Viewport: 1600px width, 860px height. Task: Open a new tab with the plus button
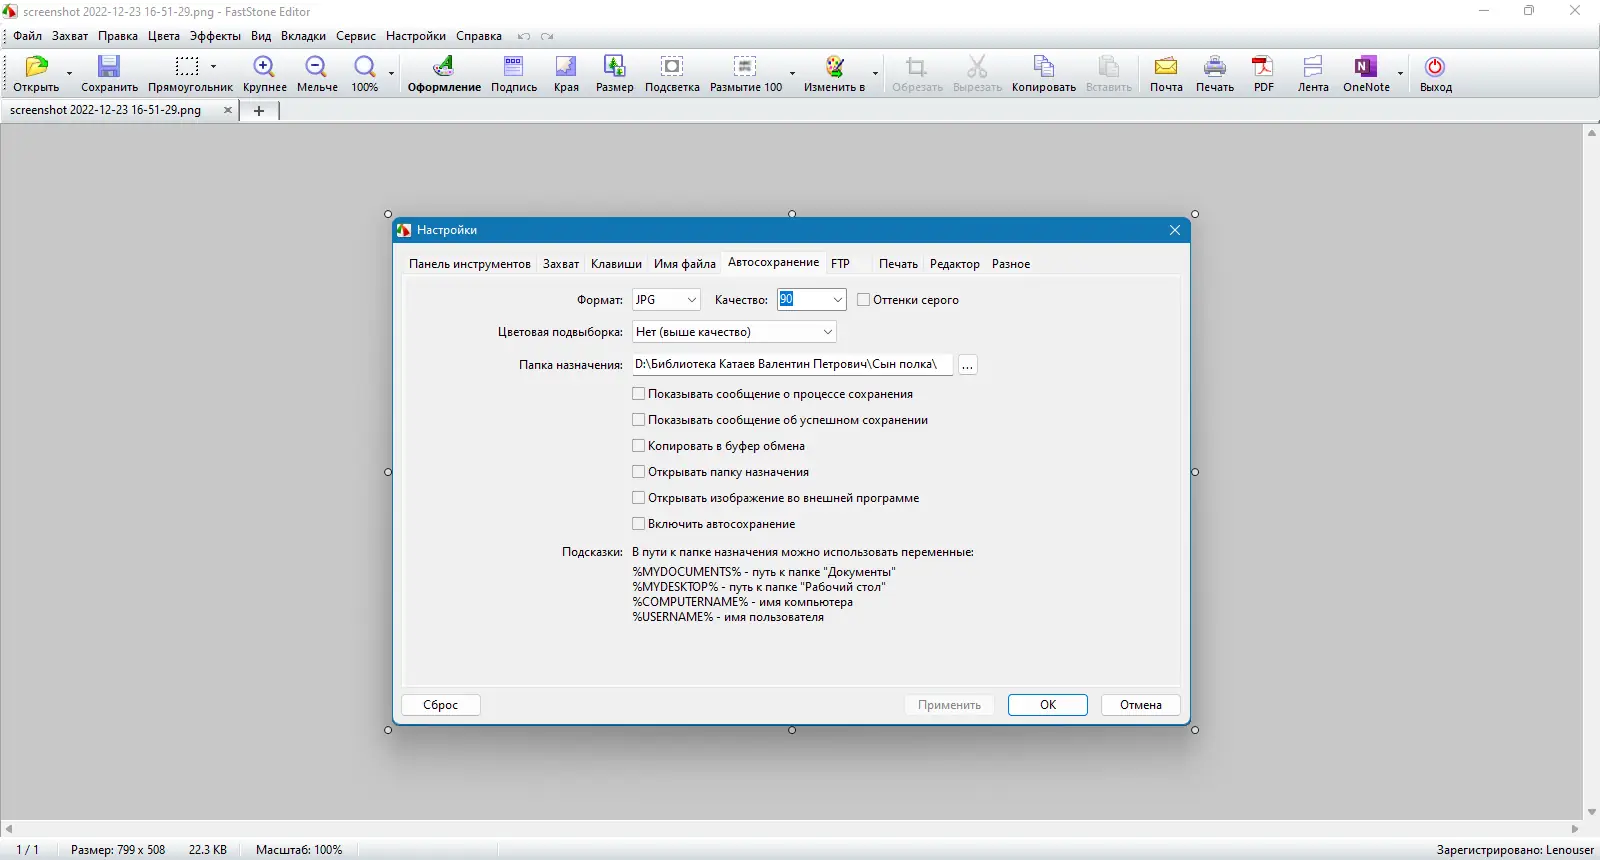tap(259, 111)
